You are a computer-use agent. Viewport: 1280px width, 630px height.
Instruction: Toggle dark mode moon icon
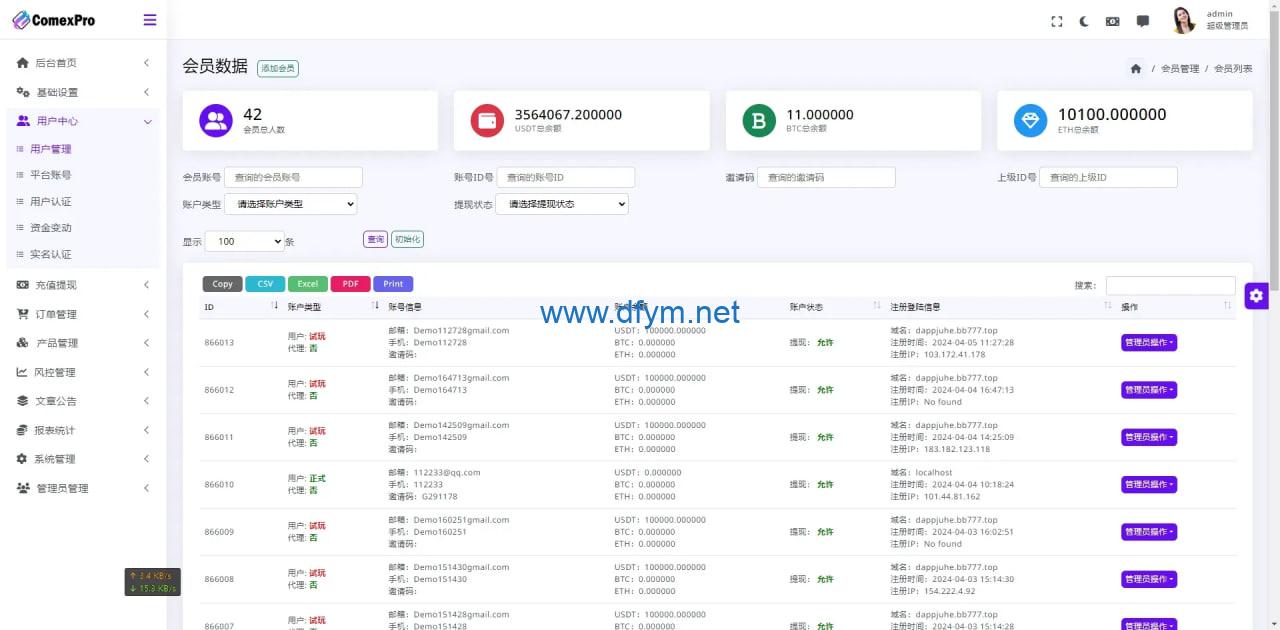1084,21
